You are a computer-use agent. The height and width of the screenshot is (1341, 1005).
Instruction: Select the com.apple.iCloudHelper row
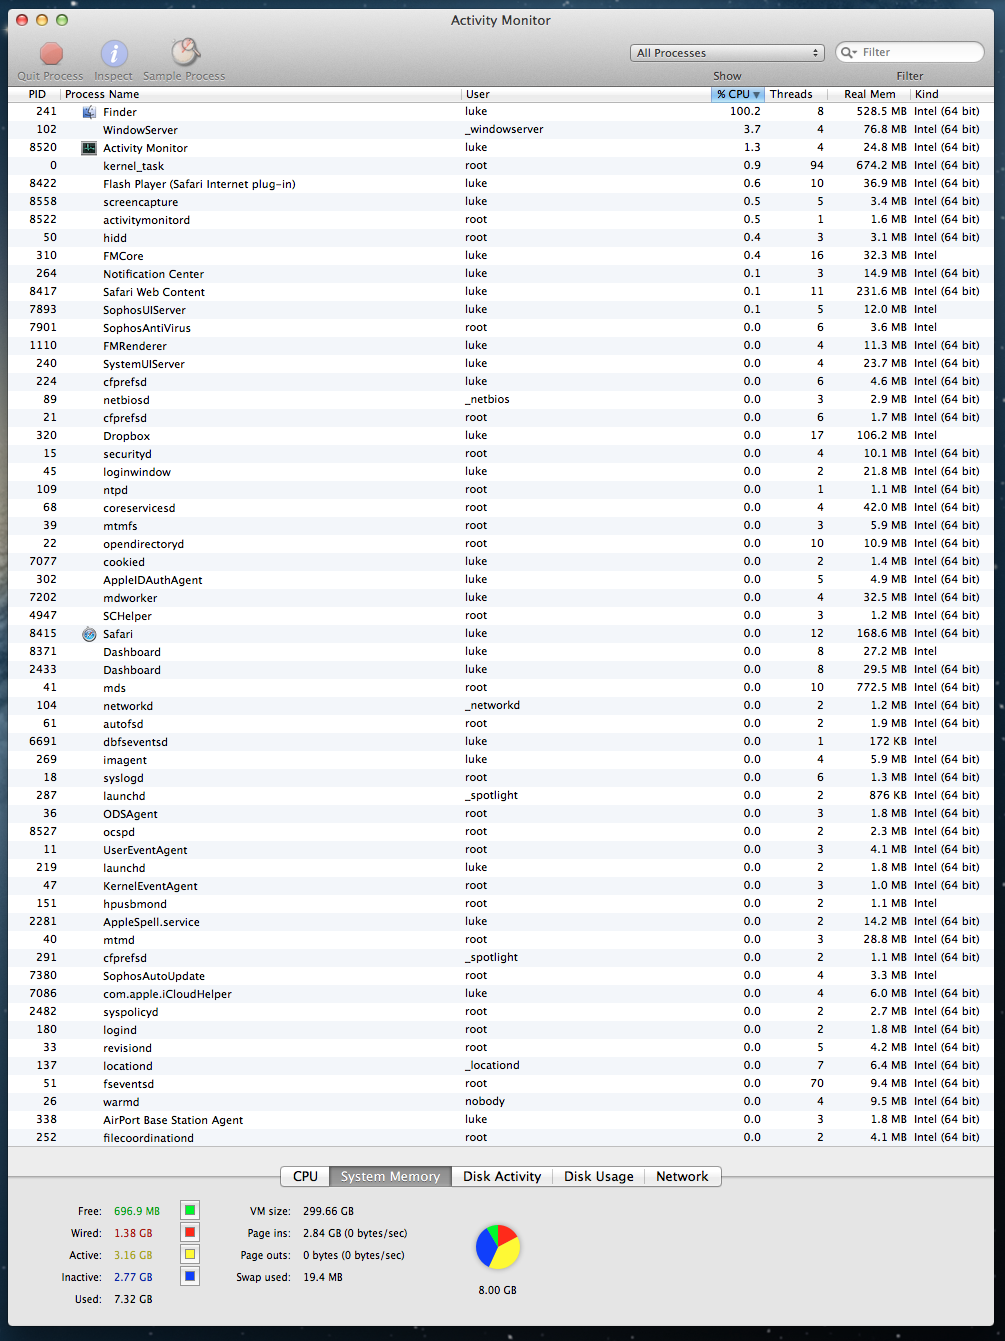click(x=502, y=994)
